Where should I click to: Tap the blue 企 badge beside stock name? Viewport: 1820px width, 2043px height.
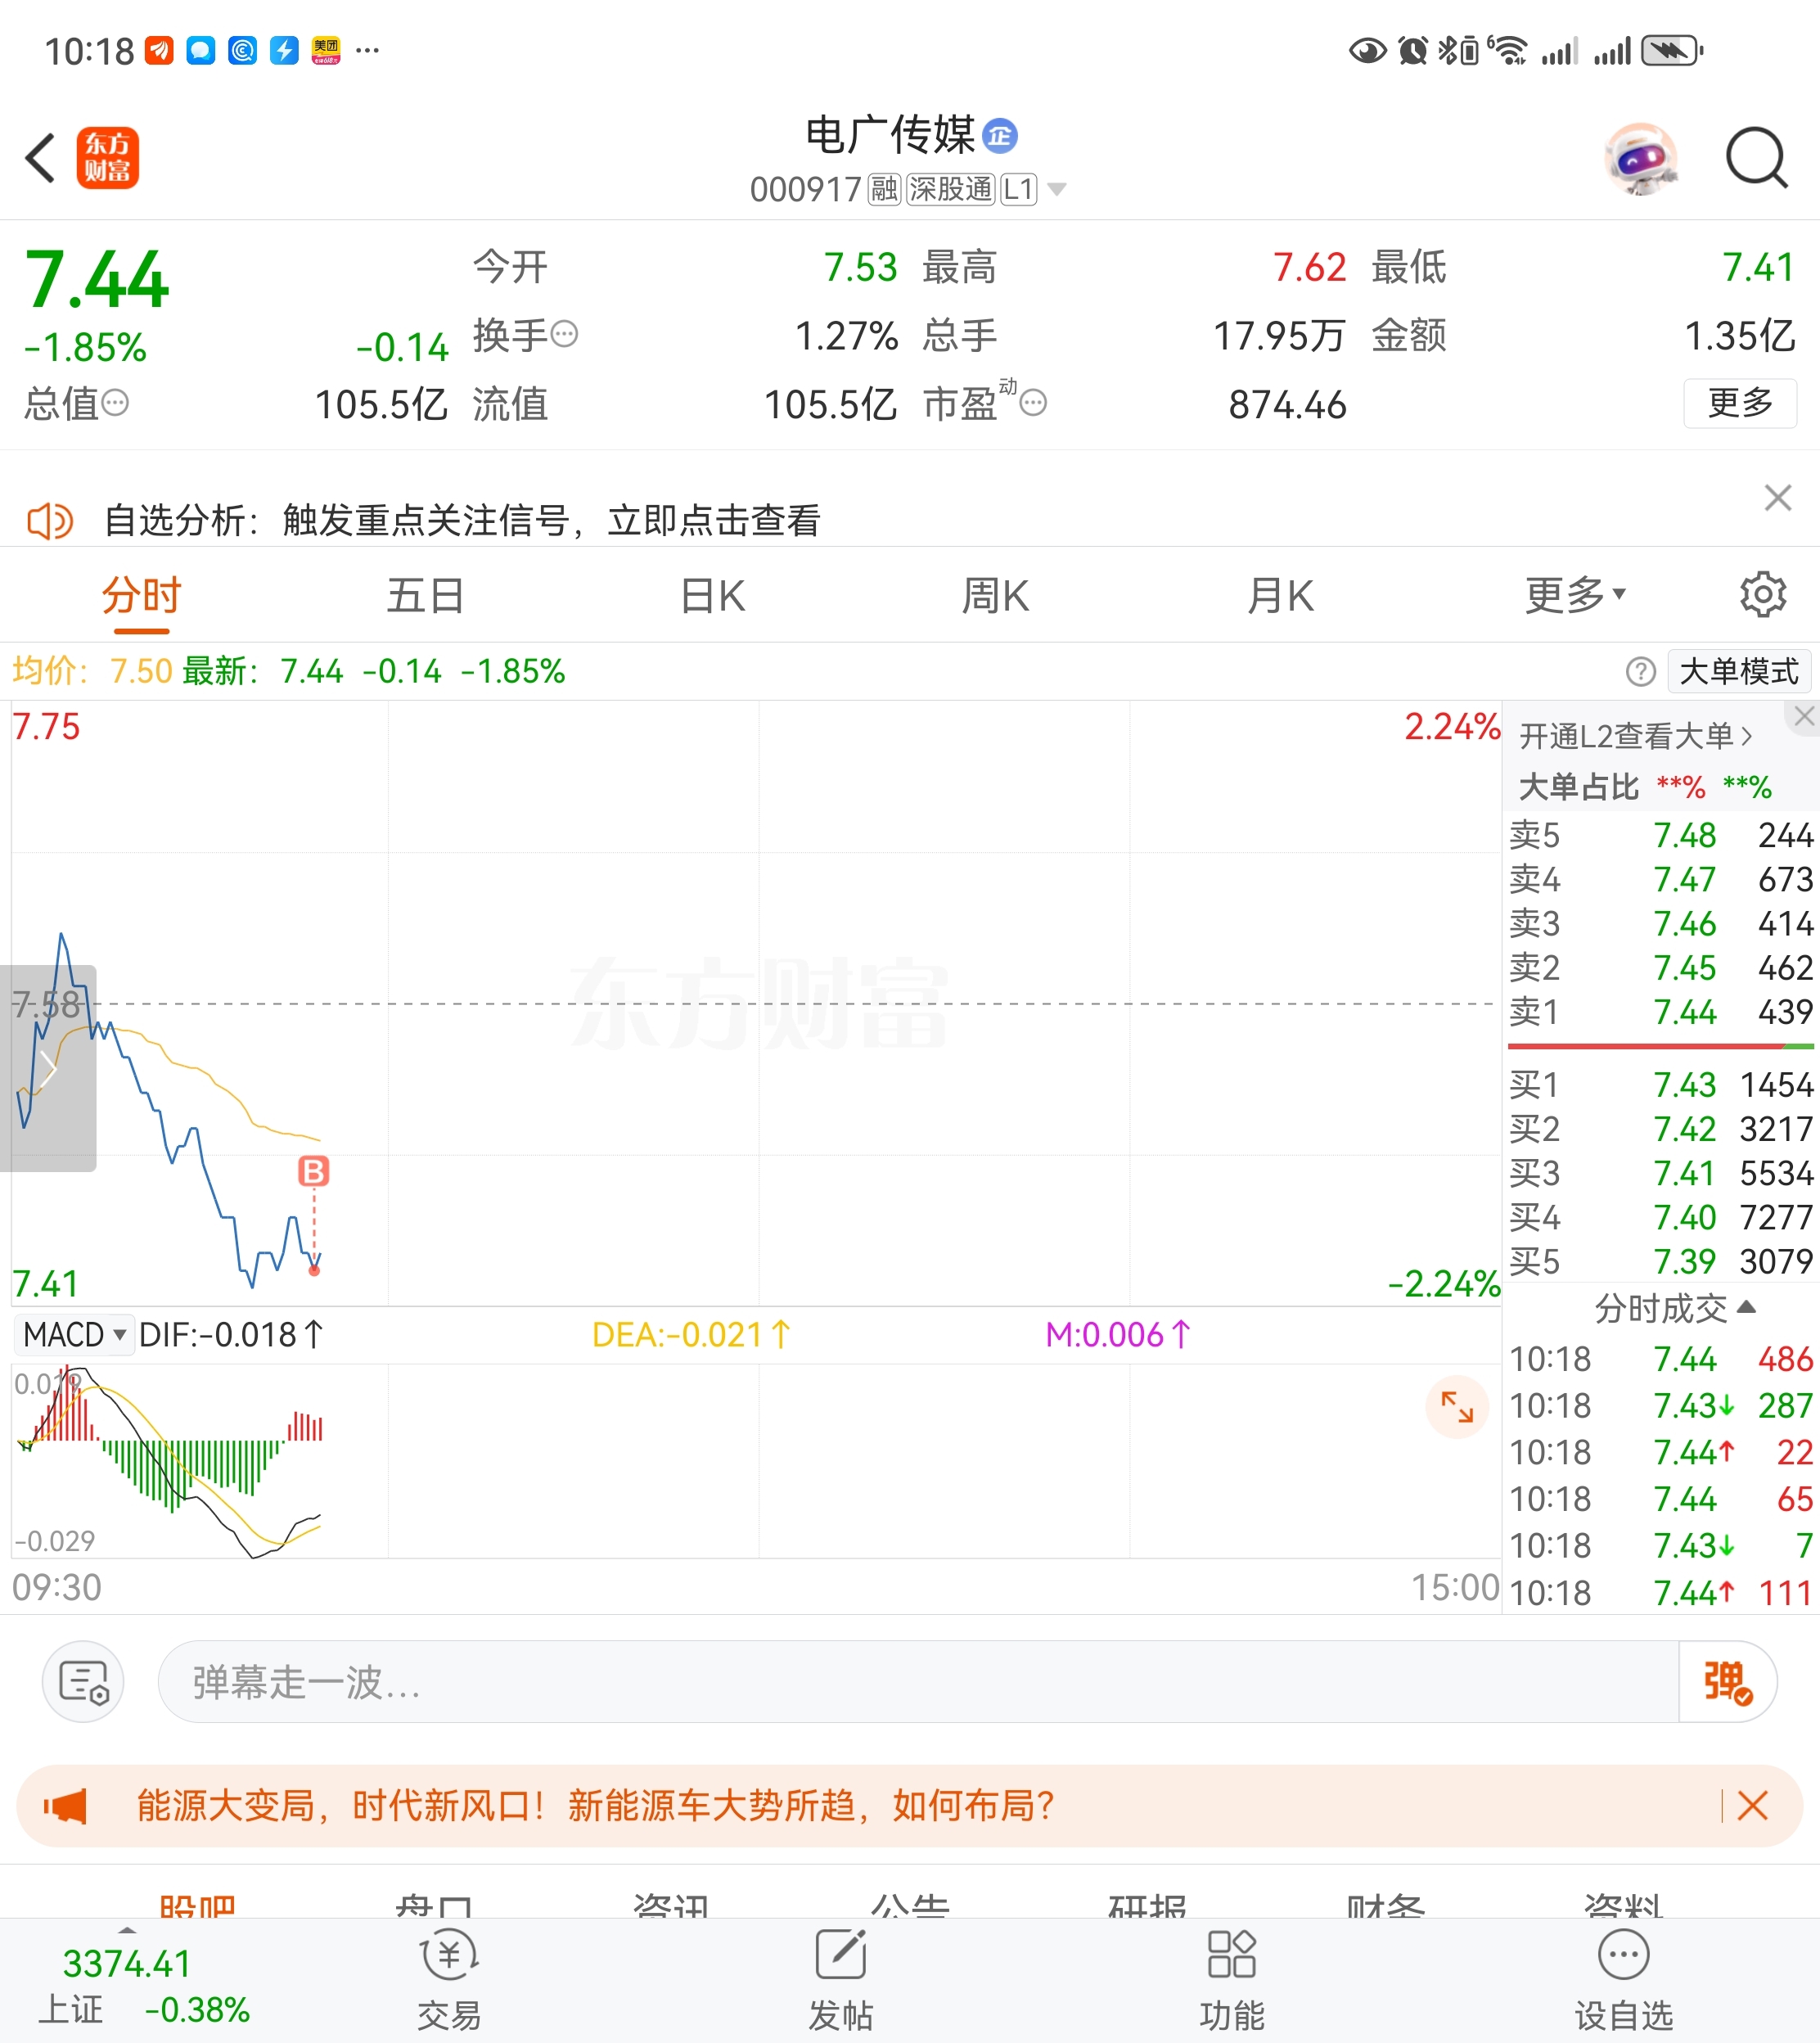point(1000,135)
